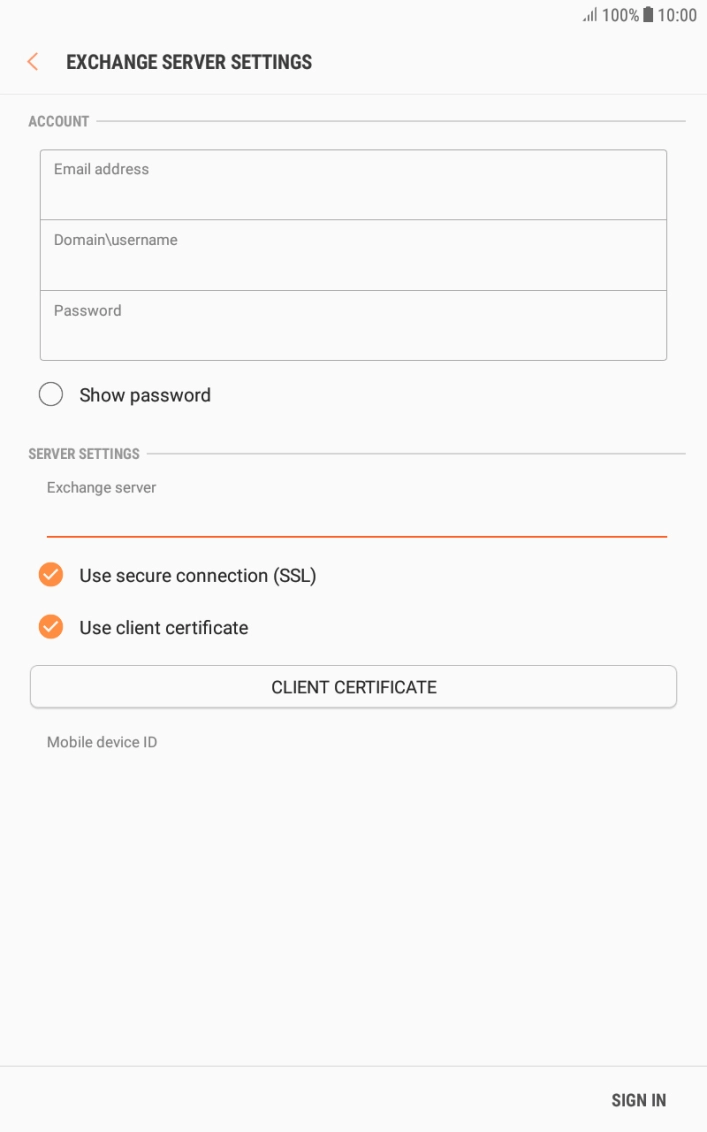Focus the Email address input field

pyautogui.click(x=354, y=184)
